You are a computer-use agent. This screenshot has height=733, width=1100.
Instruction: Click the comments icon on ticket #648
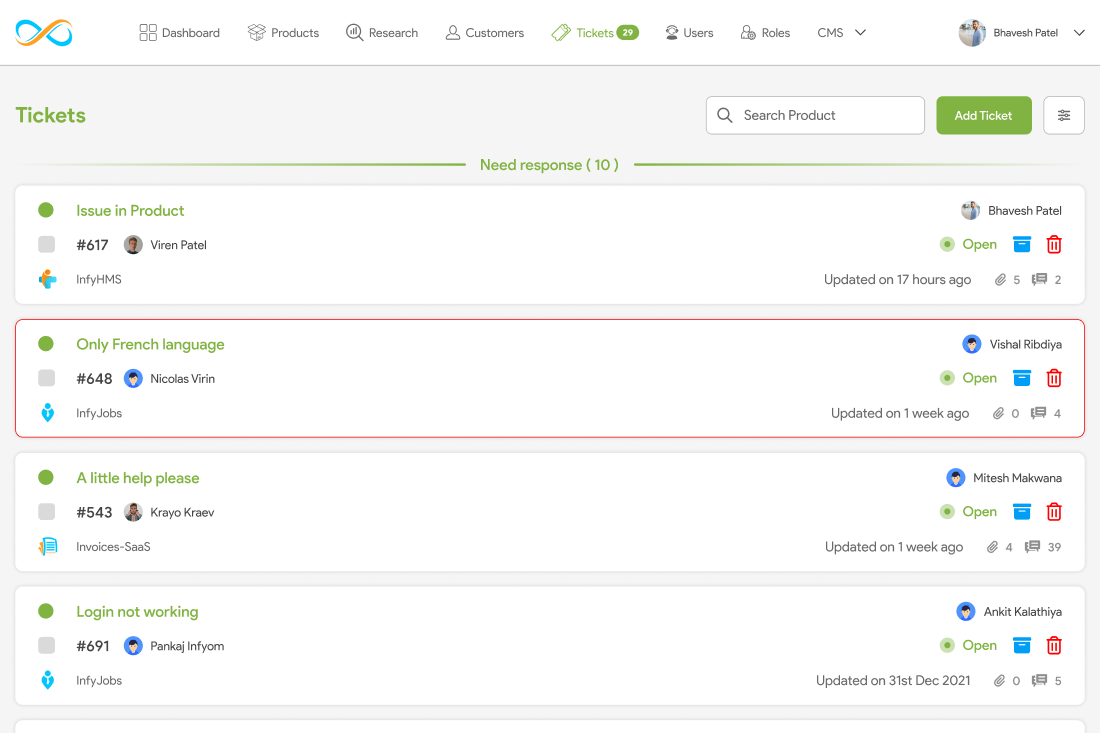(1038, 413)
